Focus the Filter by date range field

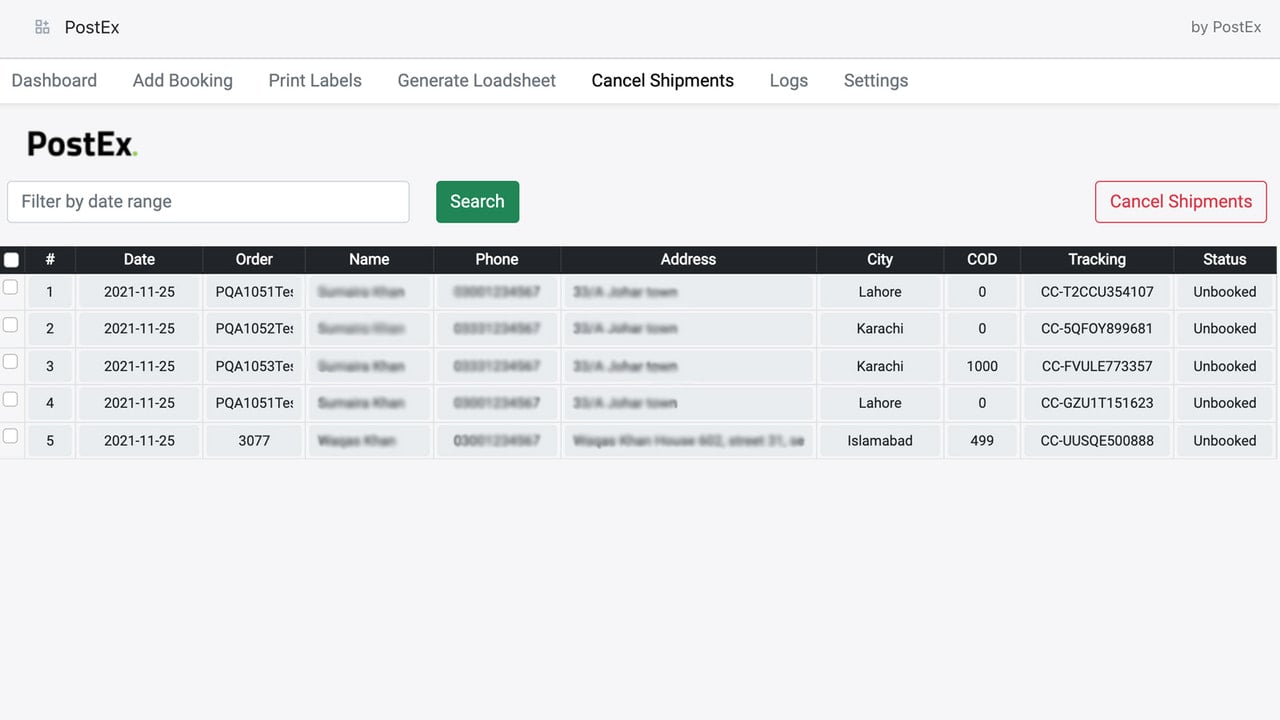[x=208, y=202]
